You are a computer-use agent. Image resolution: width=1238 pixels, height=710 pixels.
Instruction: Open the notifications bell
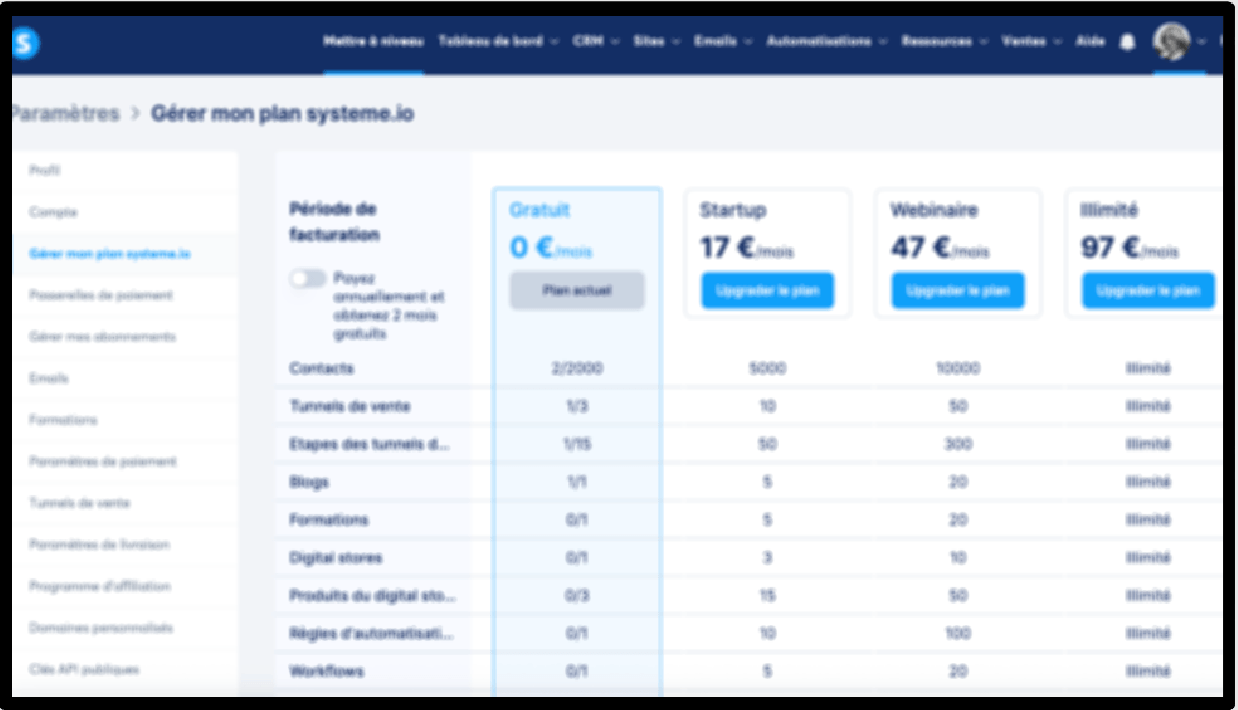click(x=1128, y=42)
